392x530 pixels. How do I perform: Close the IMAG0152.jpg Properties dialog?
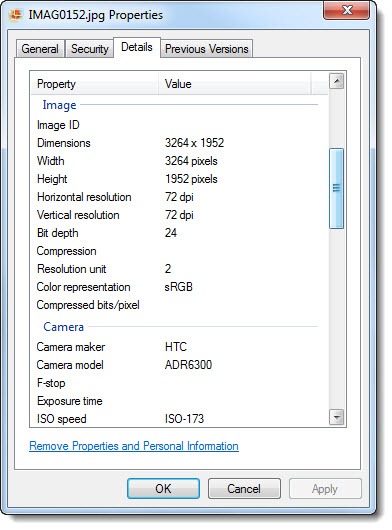pyautogui.click(x=346, y=10)
